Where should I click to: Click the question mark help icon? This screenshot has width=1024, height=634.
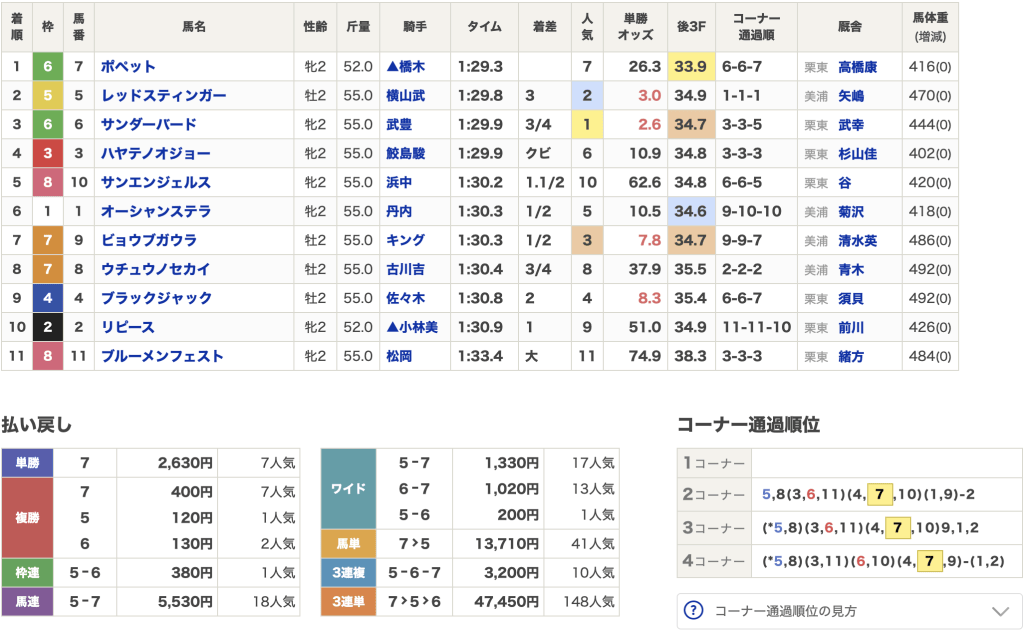coord(693,610)
